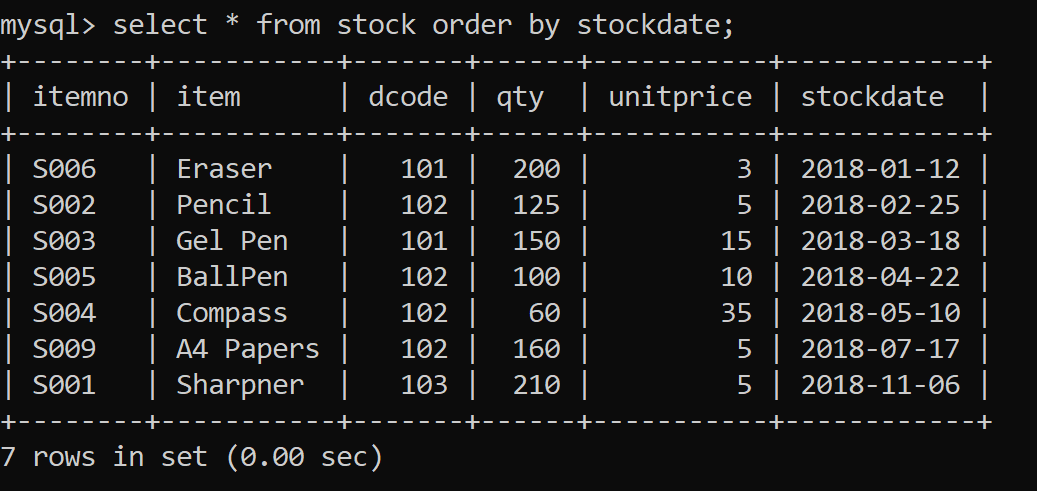Click the 'Sharpner' item name

(240, 385)
